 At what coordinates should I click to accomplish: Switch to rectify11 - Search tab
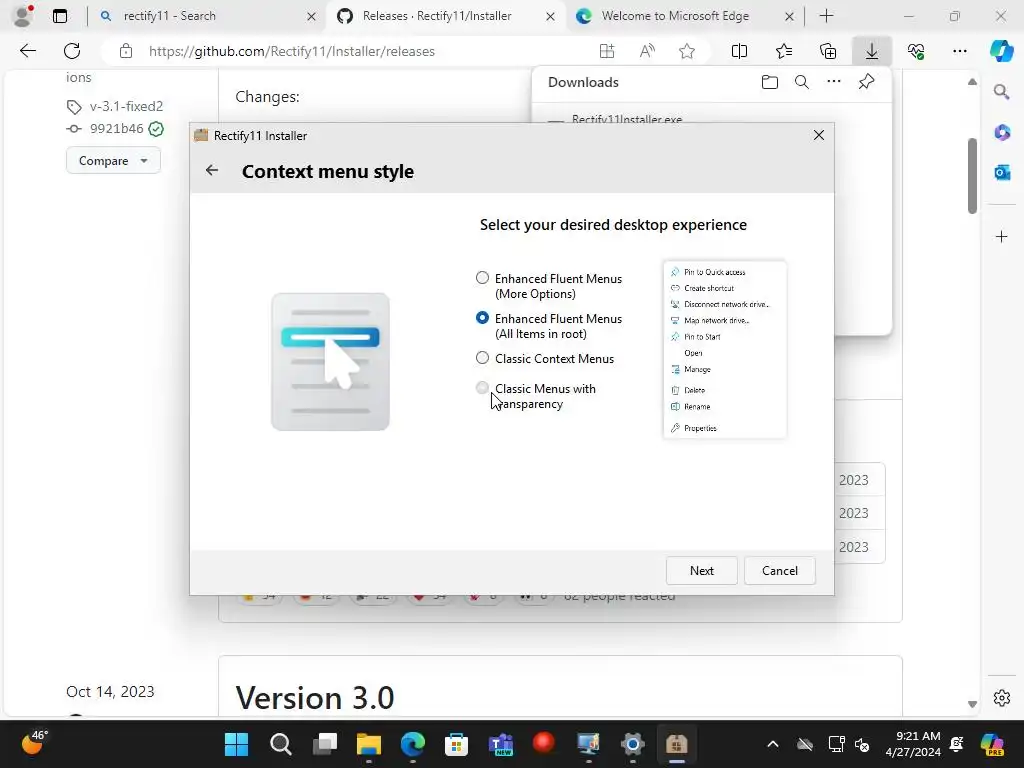pyautogui.click(x=206, y=16)
